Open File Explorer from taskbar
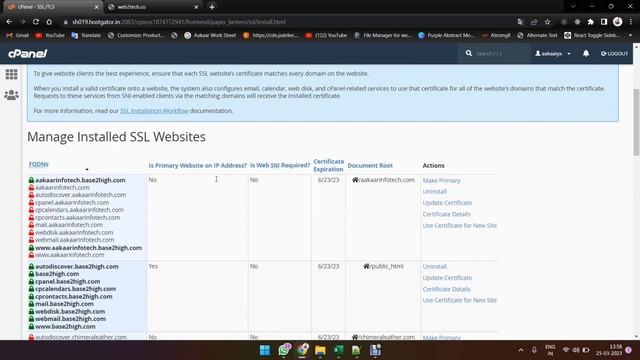 pyautogui.click(x=320, y=350)
